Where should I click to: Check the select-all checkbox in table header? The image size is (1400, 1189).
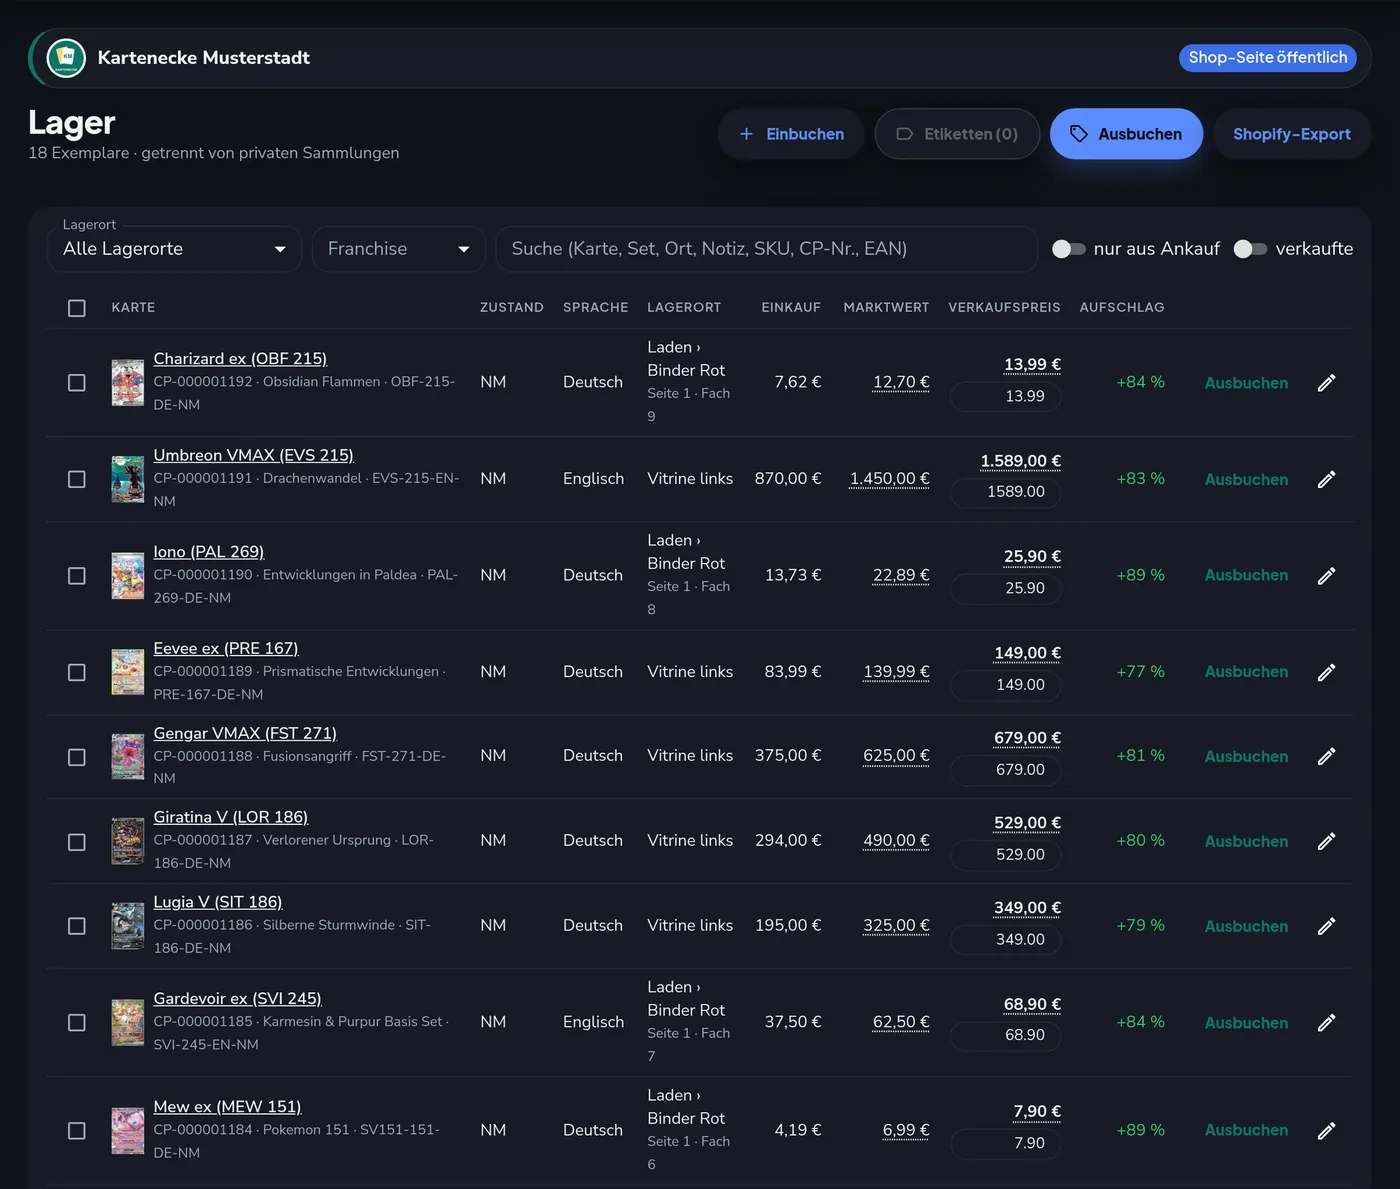pyautogui.click(x=76, y=308)
